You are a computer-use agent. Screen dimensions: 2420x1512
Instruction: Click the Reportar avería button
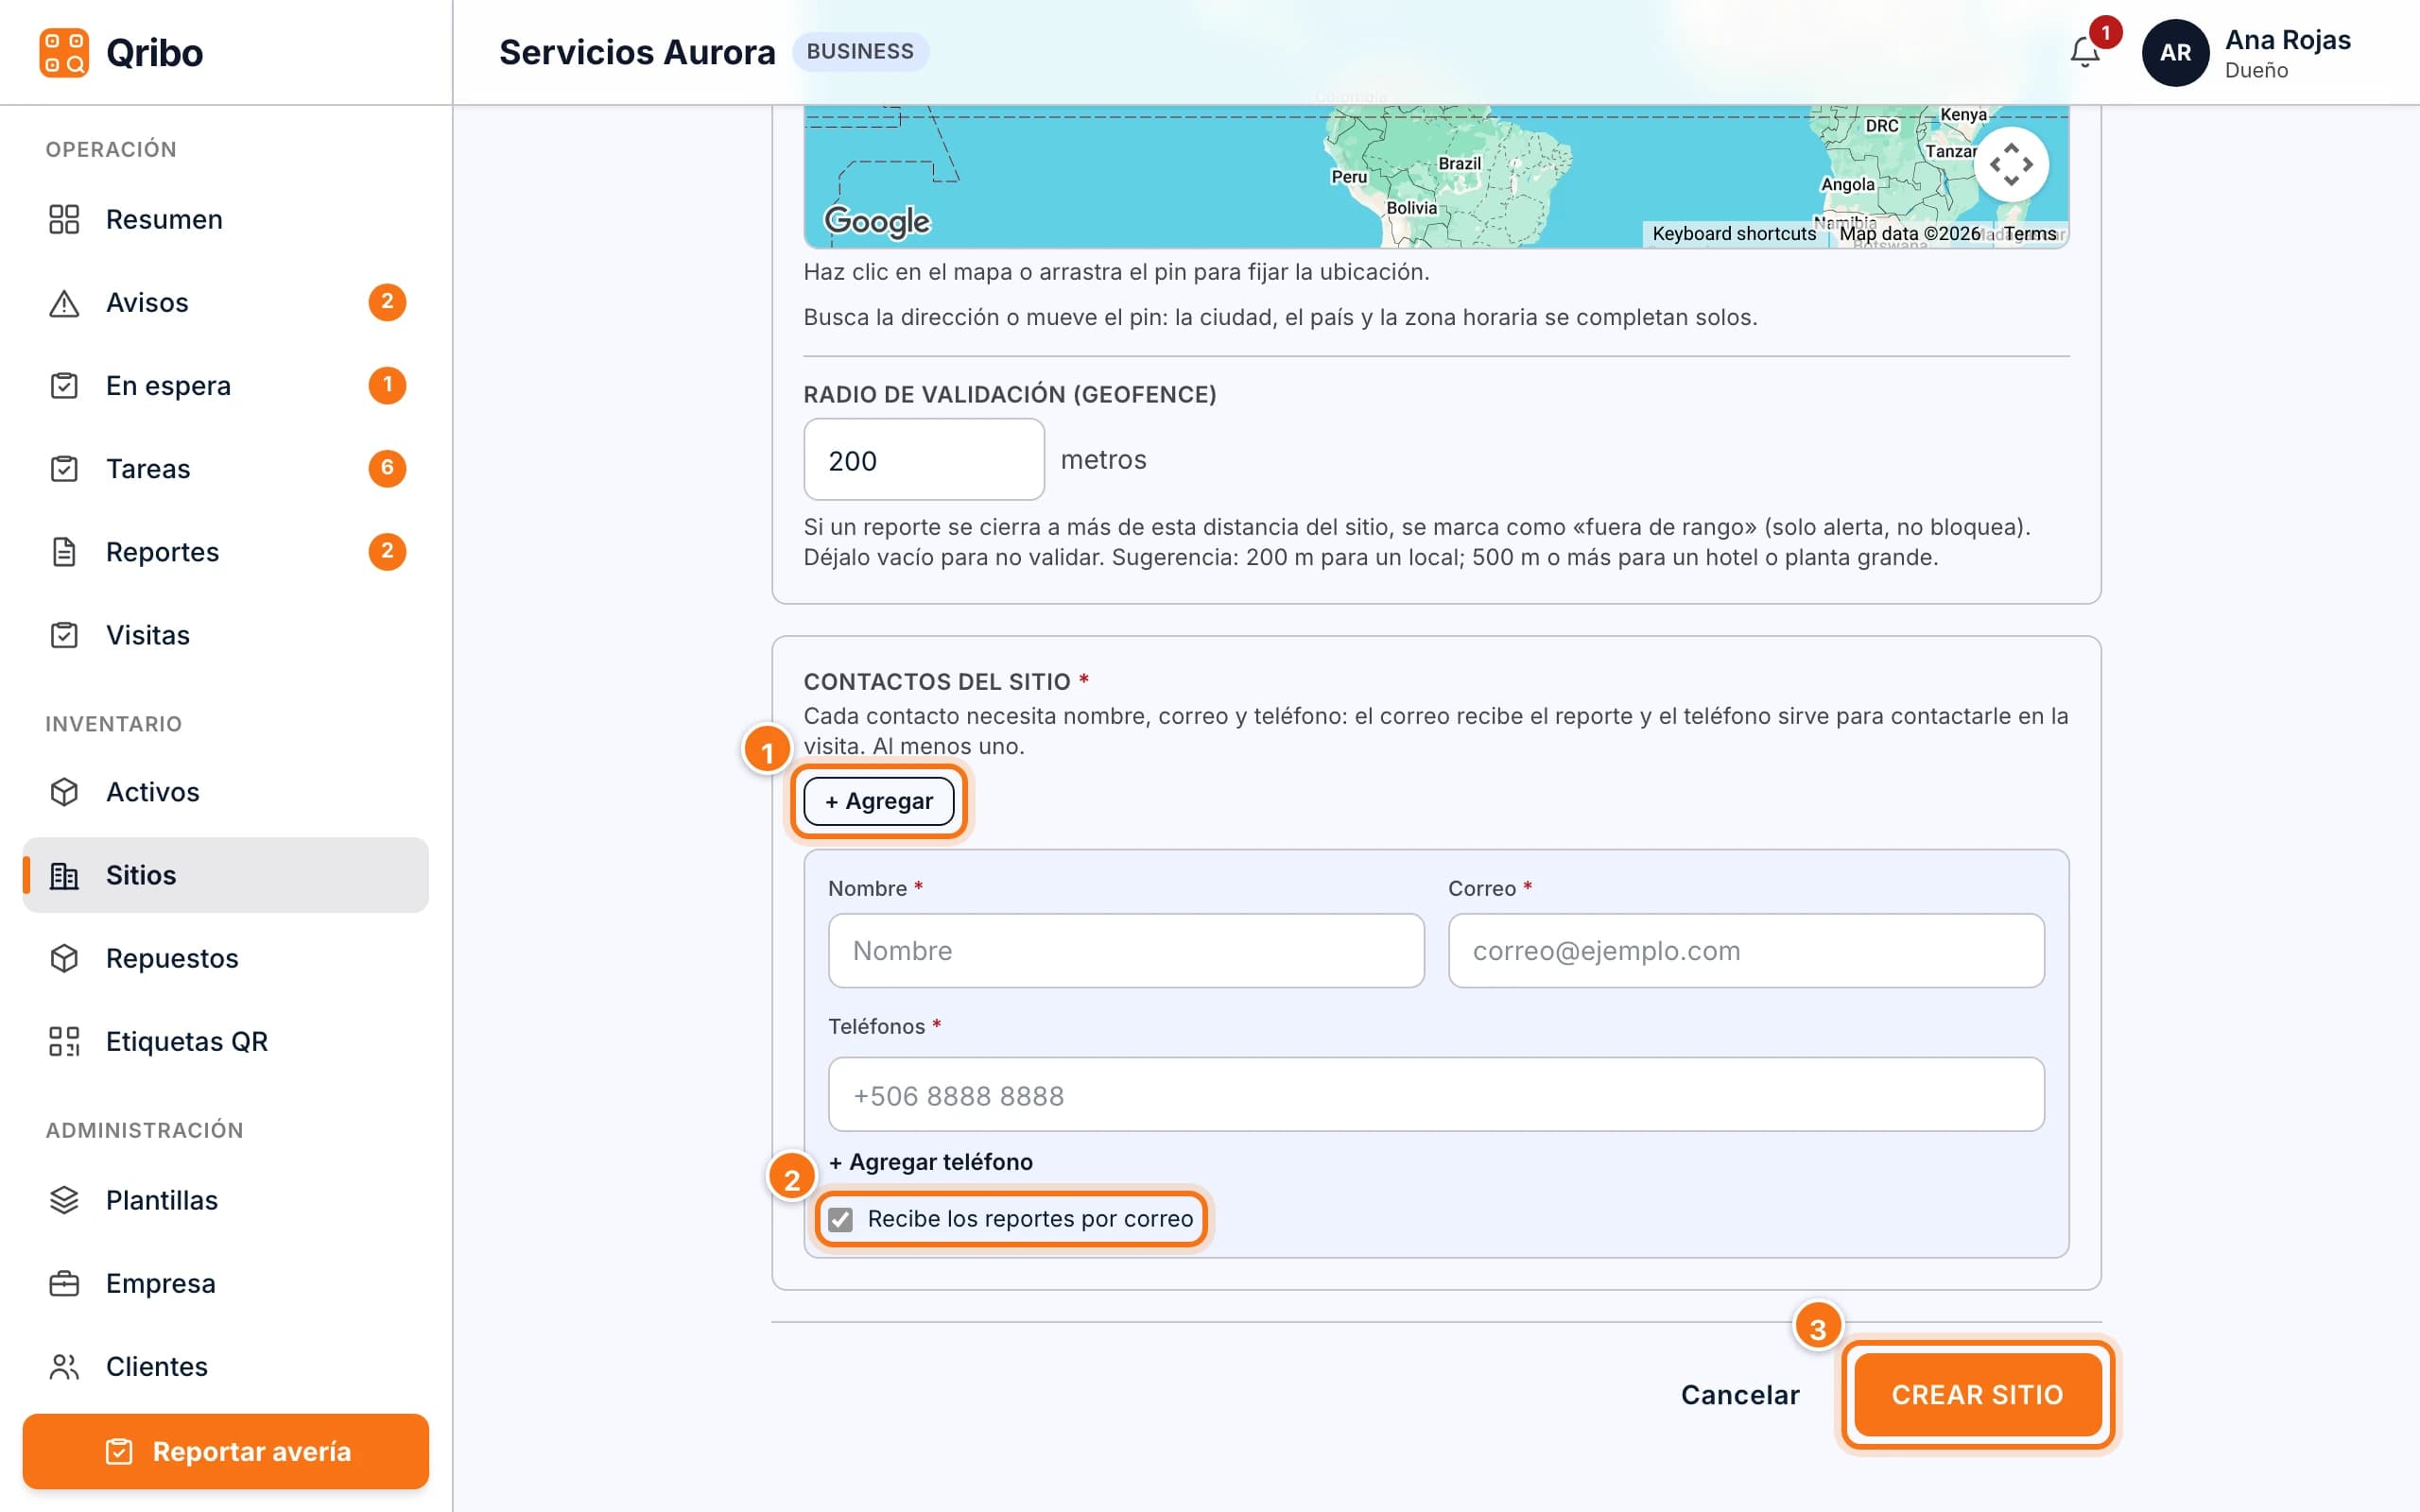tap(225, 1451)
